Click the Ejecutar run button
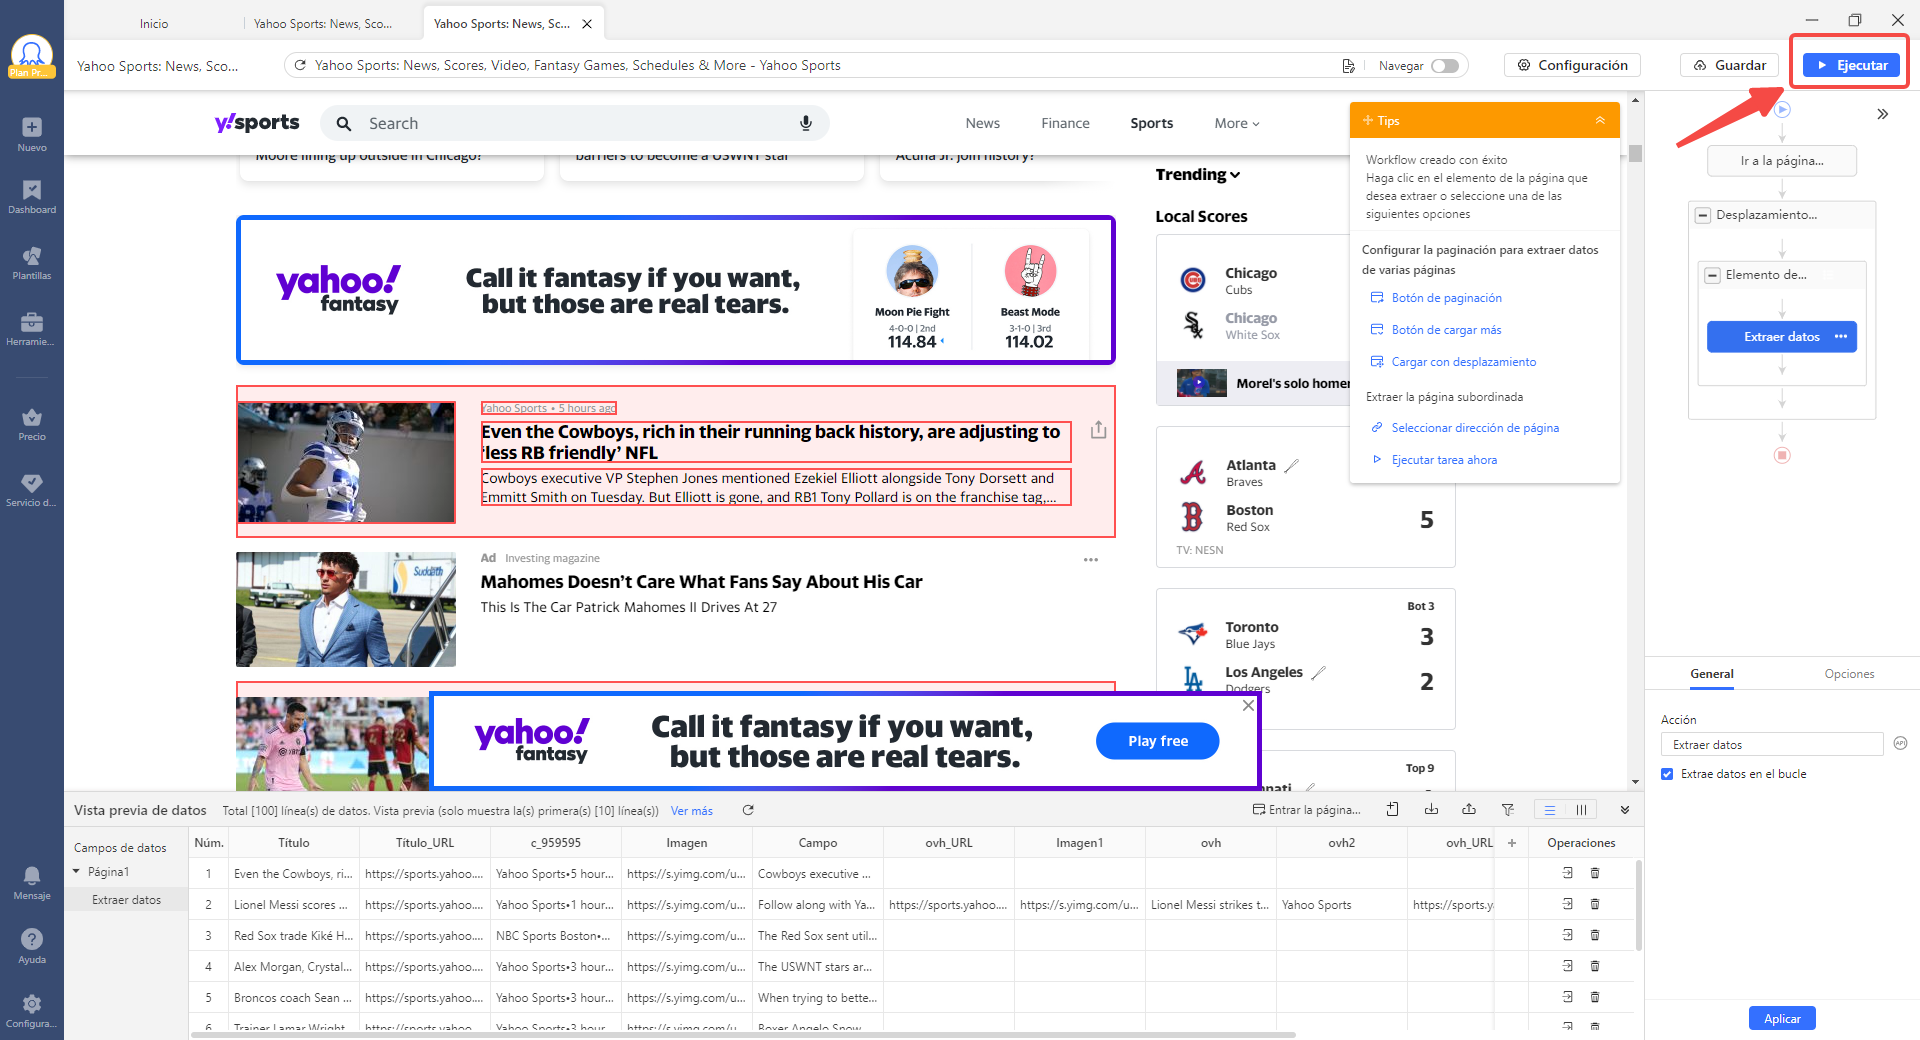The image size is (1920, 1040). (1851, 65)
